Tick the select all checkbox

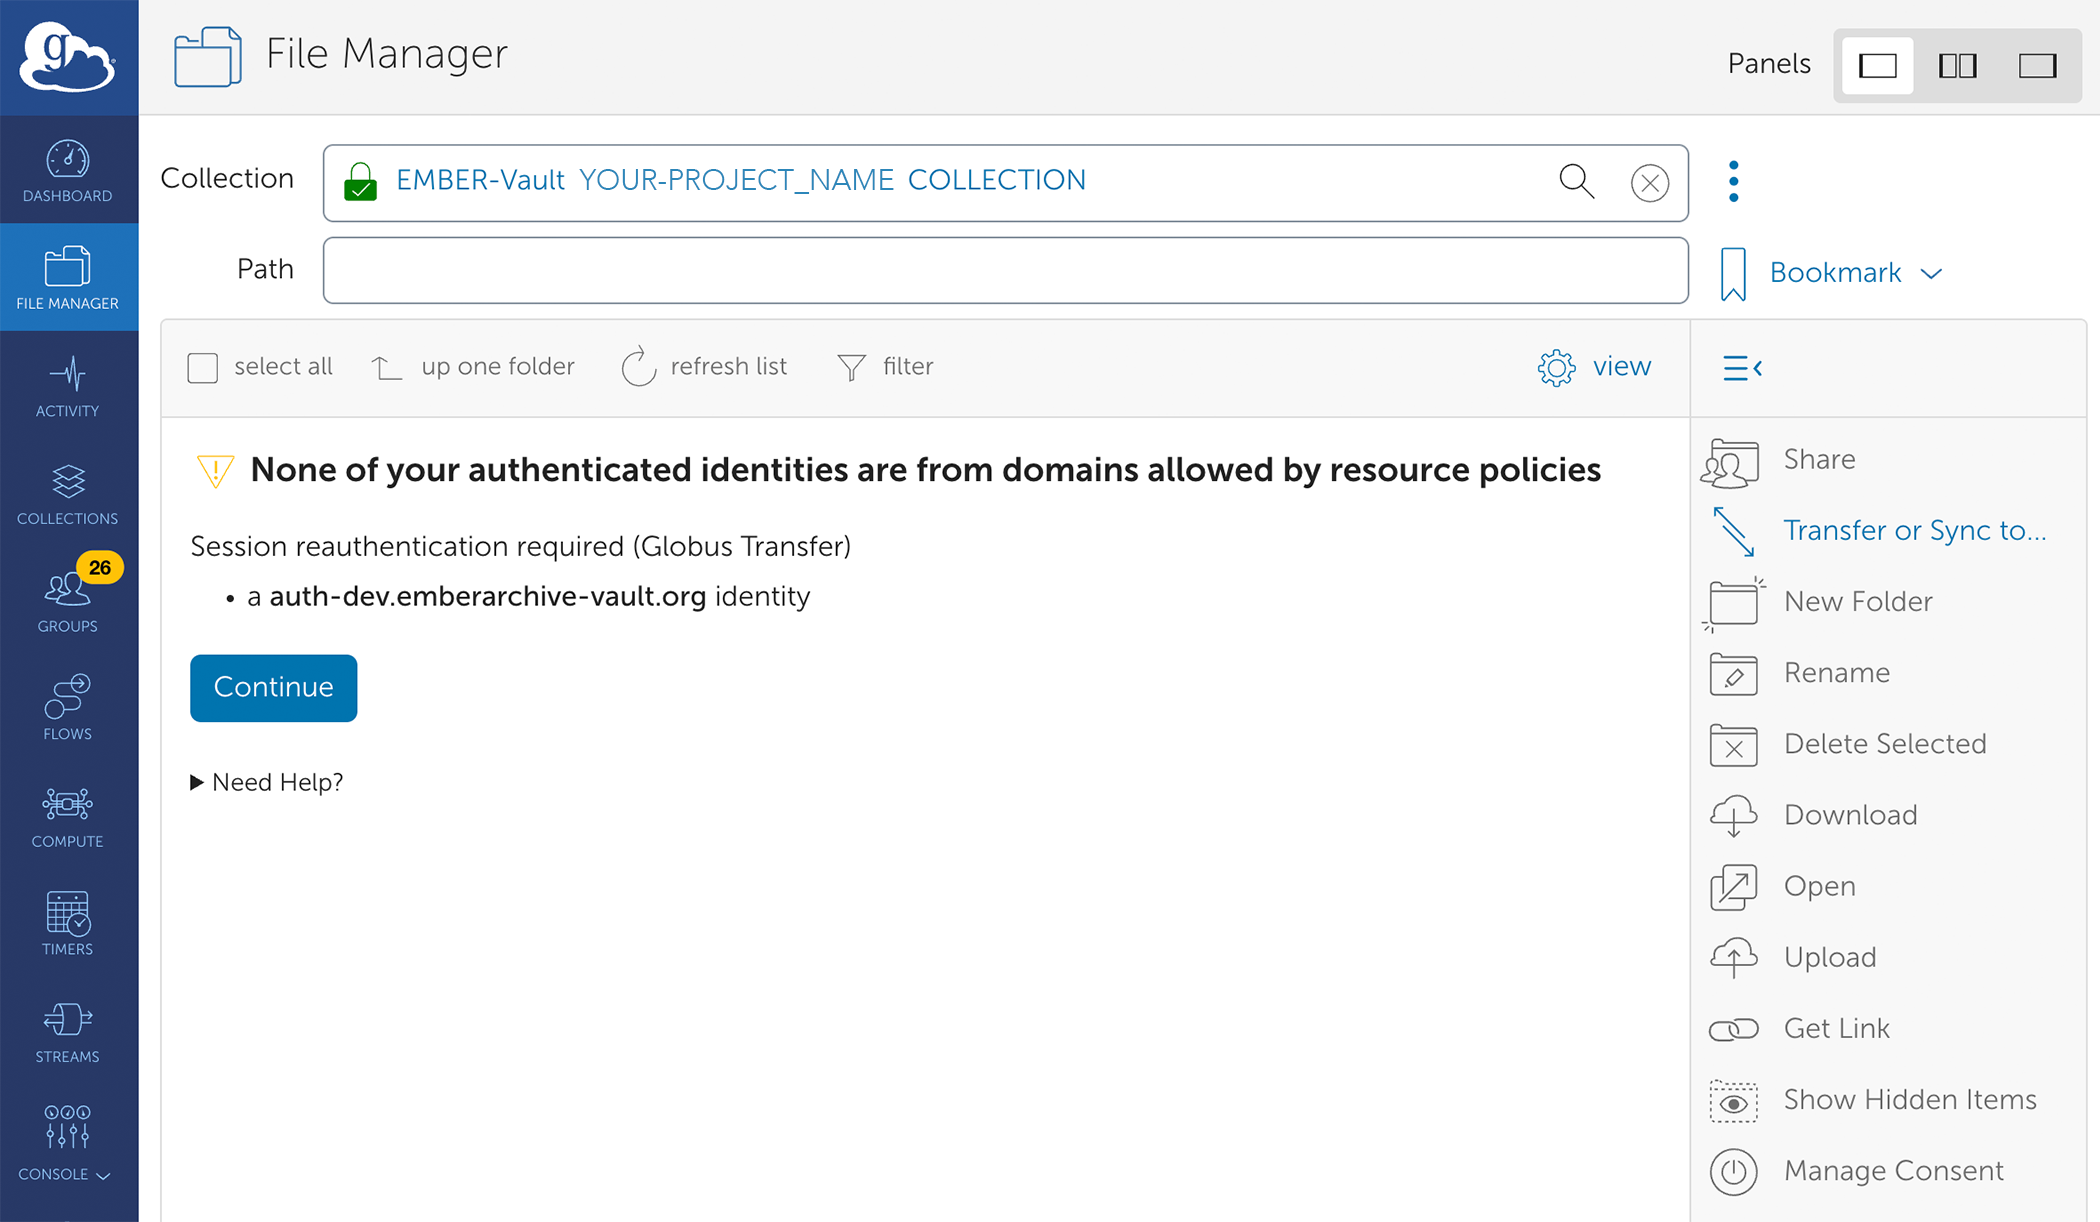pos(203,368)
